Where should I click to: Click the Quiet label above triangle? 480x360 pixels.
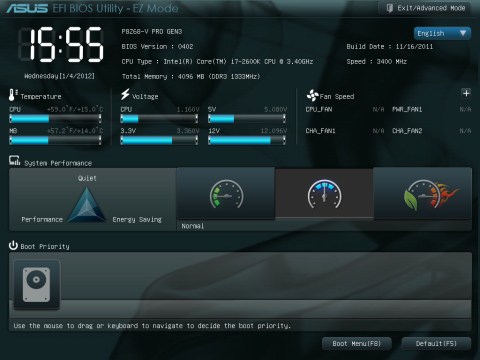tap(87, 178)
